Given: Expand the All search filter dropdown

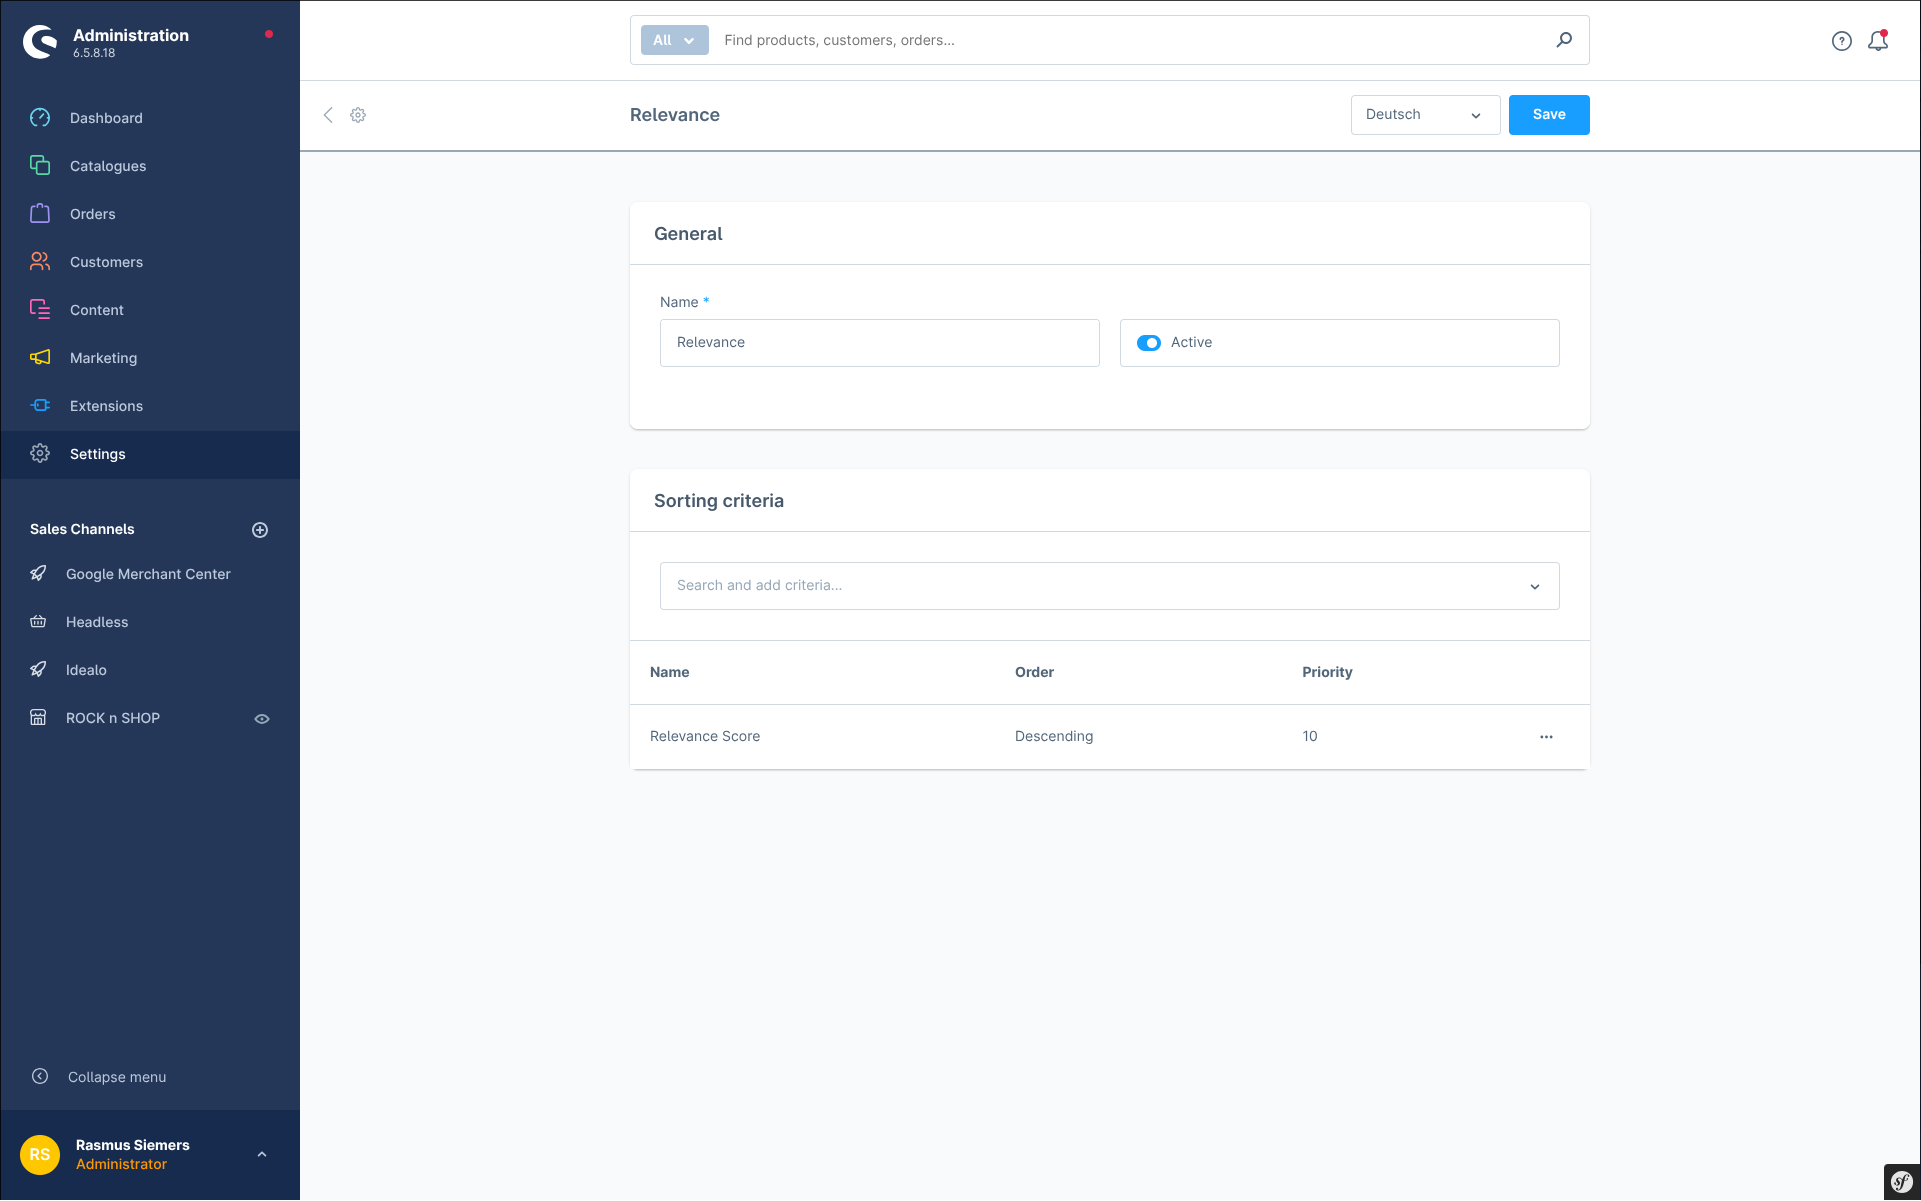Looking at the screenshot, I should pos(674,40).
